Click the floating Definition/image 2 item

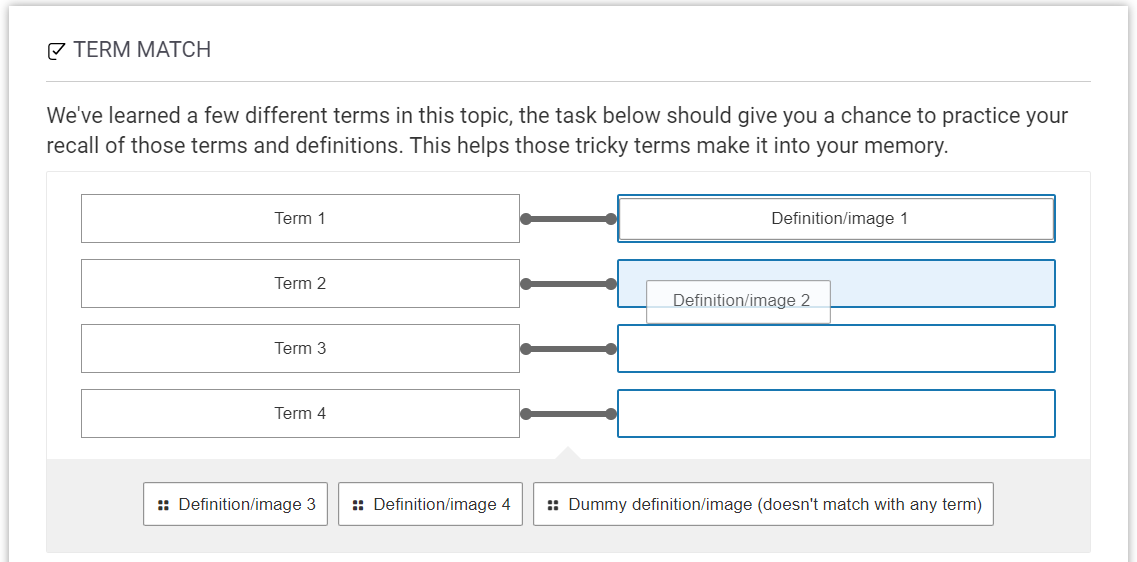coord(740,301)
